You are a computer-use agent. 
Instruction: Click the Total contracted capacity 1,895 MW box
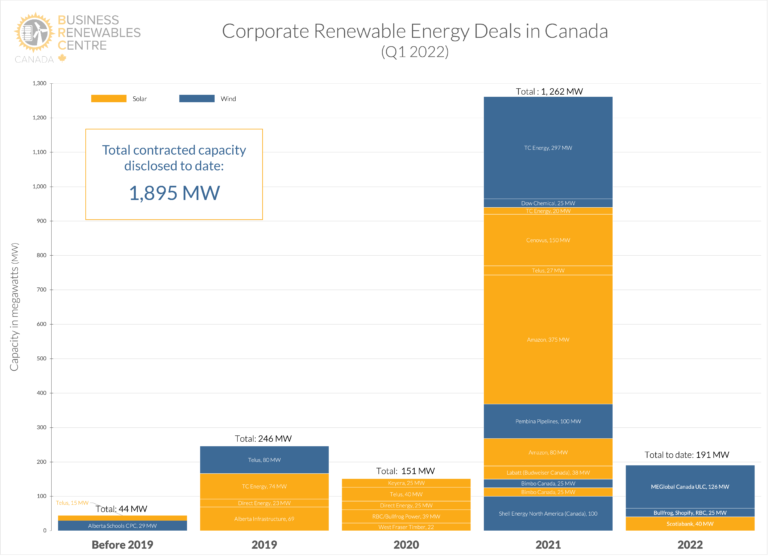[x=174, y=173]
